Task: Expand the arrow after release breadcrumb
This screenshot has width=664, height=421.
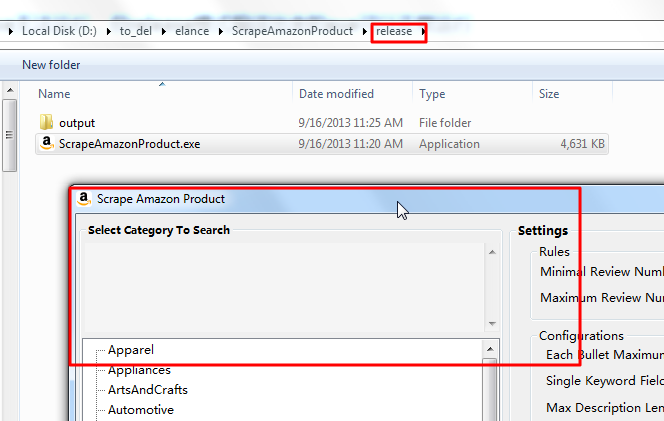Action: coord(423,31)
